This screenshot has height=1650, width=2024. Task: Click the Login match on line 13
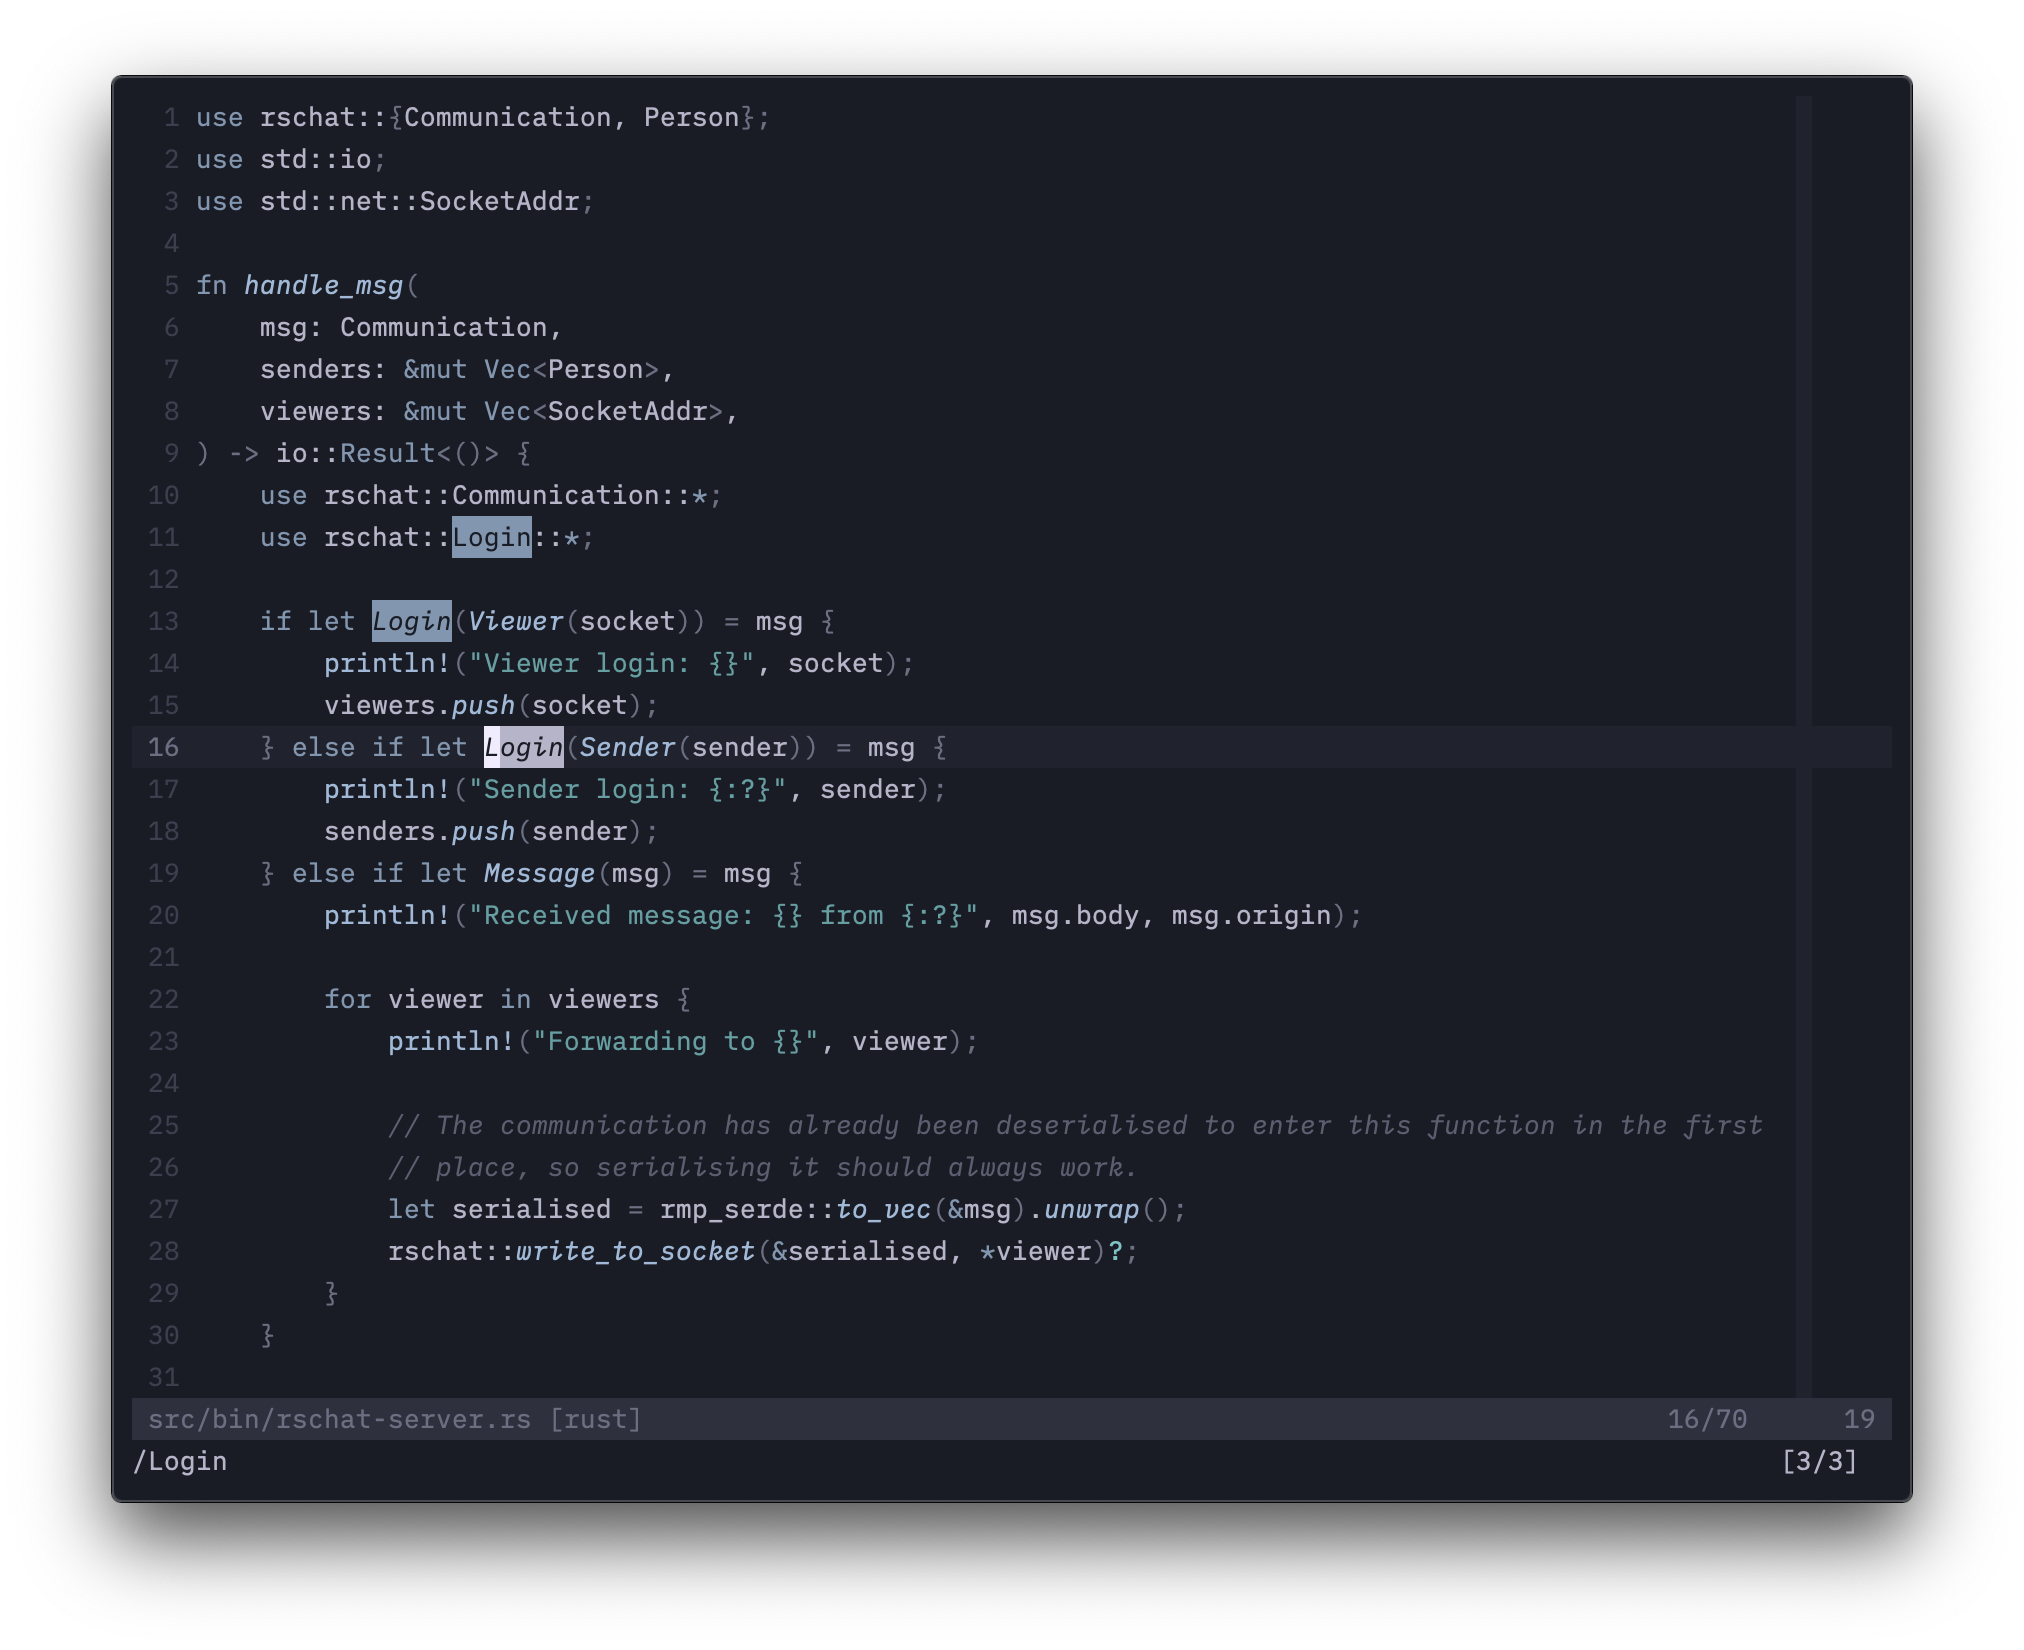[411, 622]
